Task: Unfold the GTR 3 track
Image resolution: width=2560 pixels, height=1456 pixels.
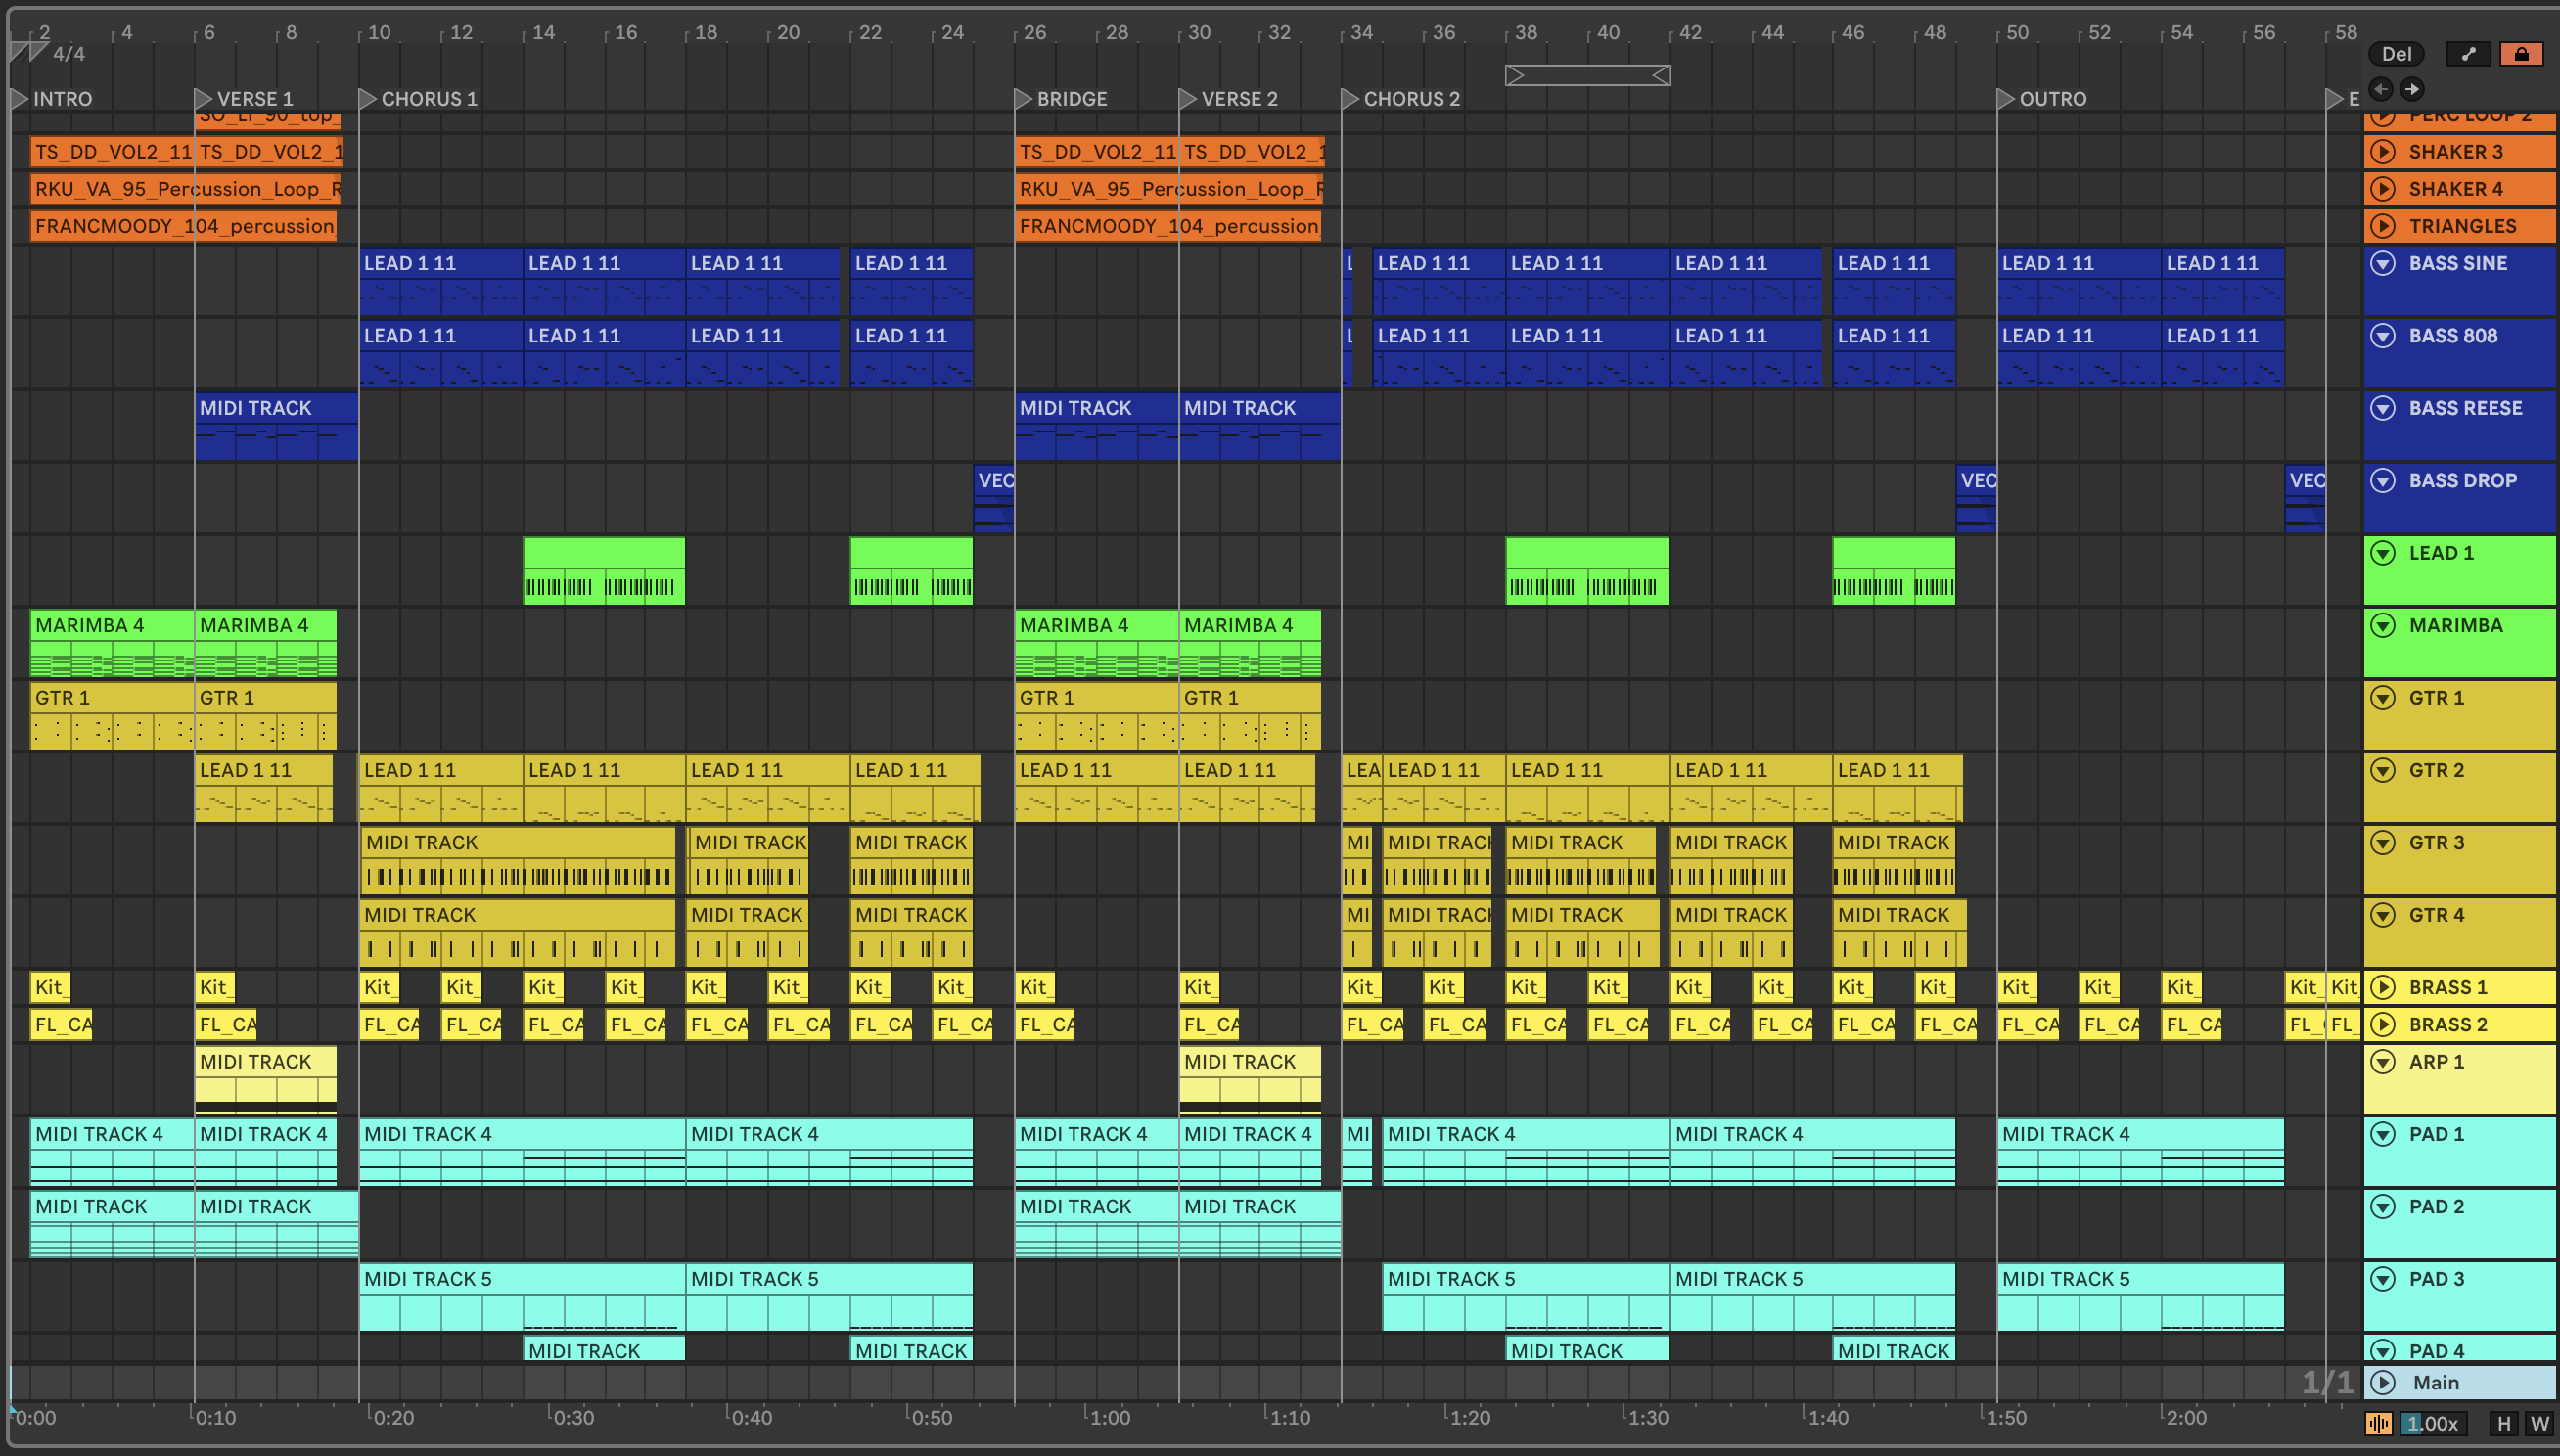Action: pyautogui.click(x=2384, y=843)
